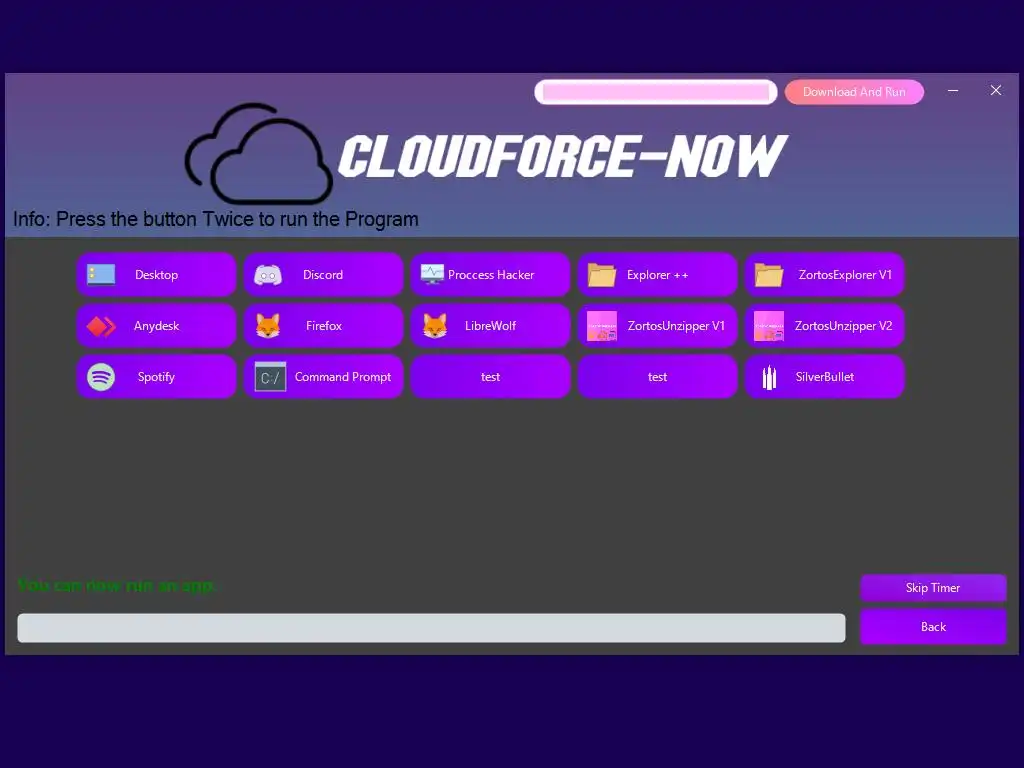Open Proccess Hacker via its monitor graph icon
The image size is (1024, 768).
432,275
